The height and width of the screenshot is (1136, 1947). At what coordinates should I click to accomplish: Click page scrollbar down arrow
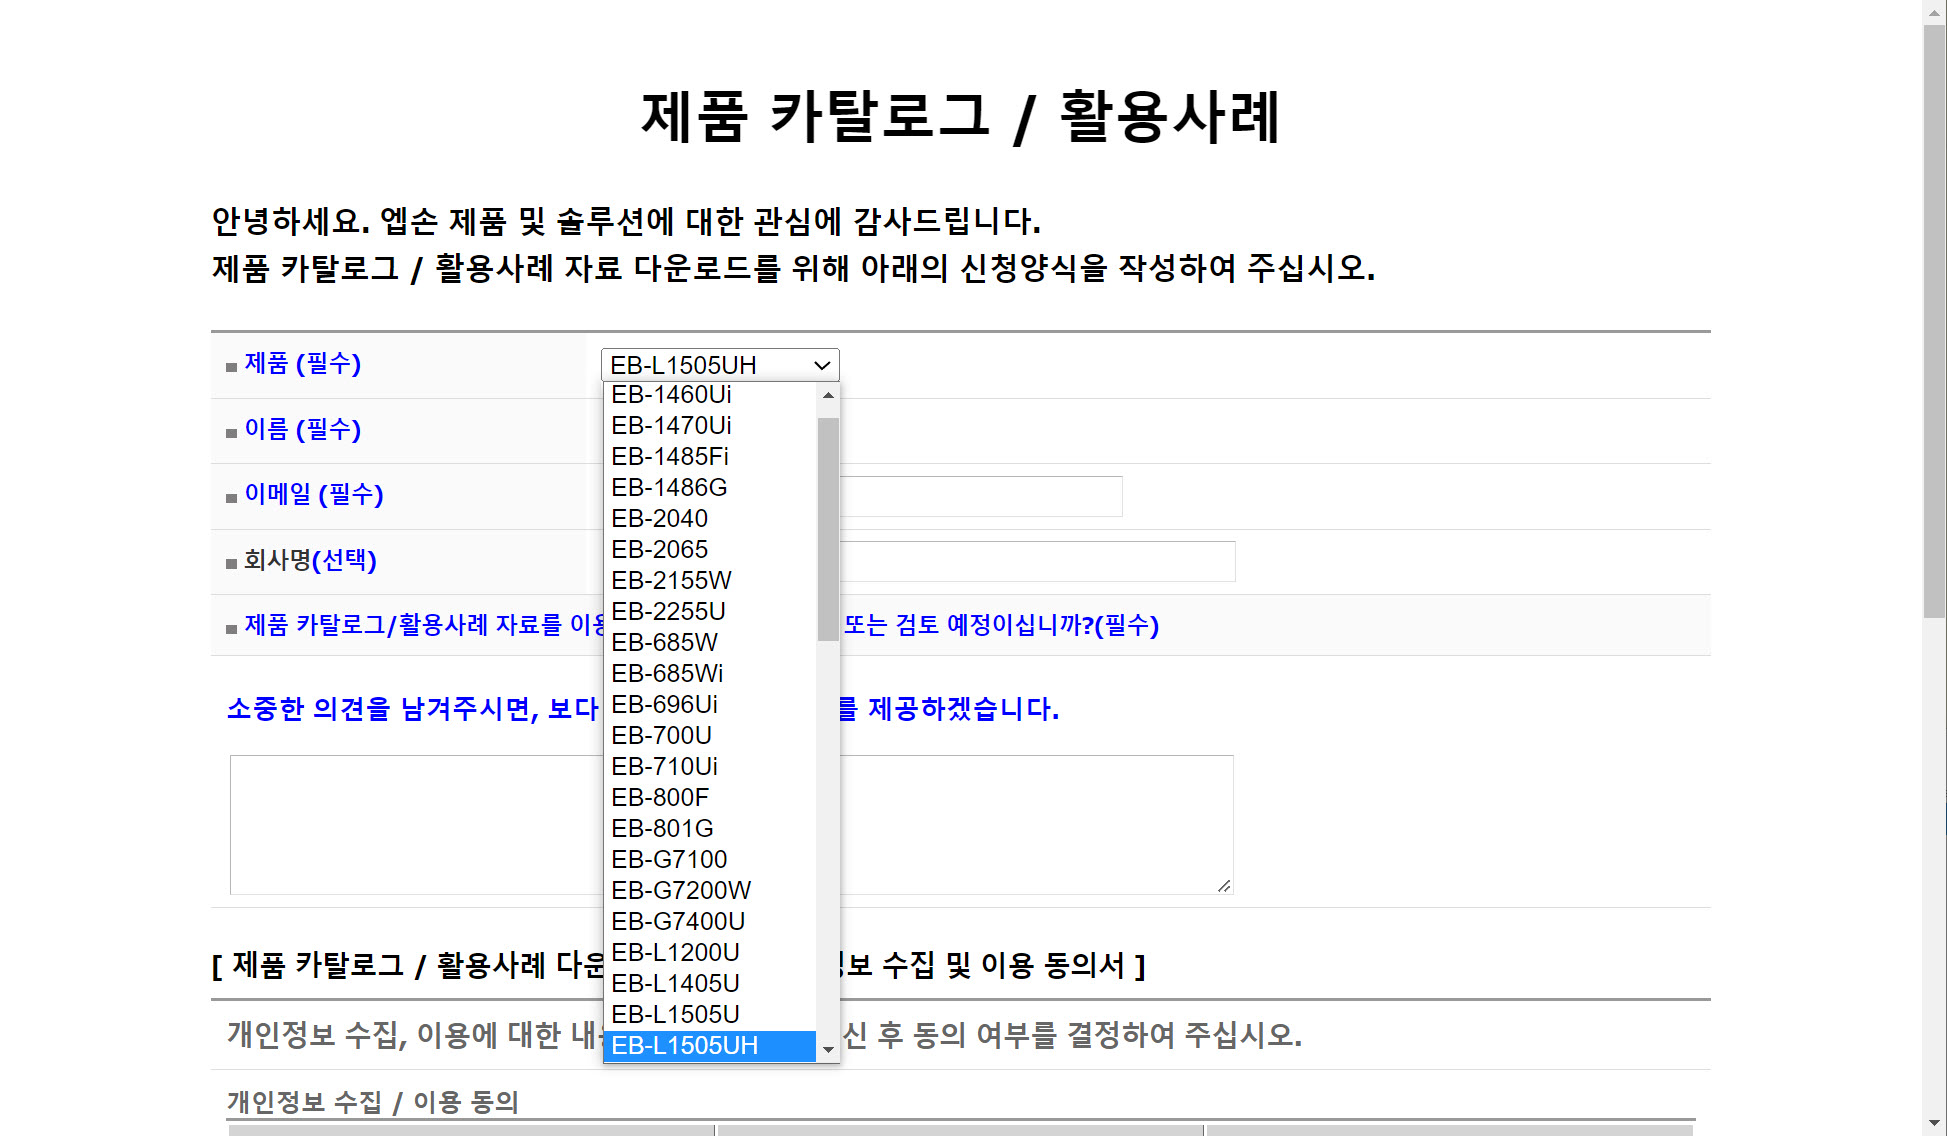tap(1934, 1124)
